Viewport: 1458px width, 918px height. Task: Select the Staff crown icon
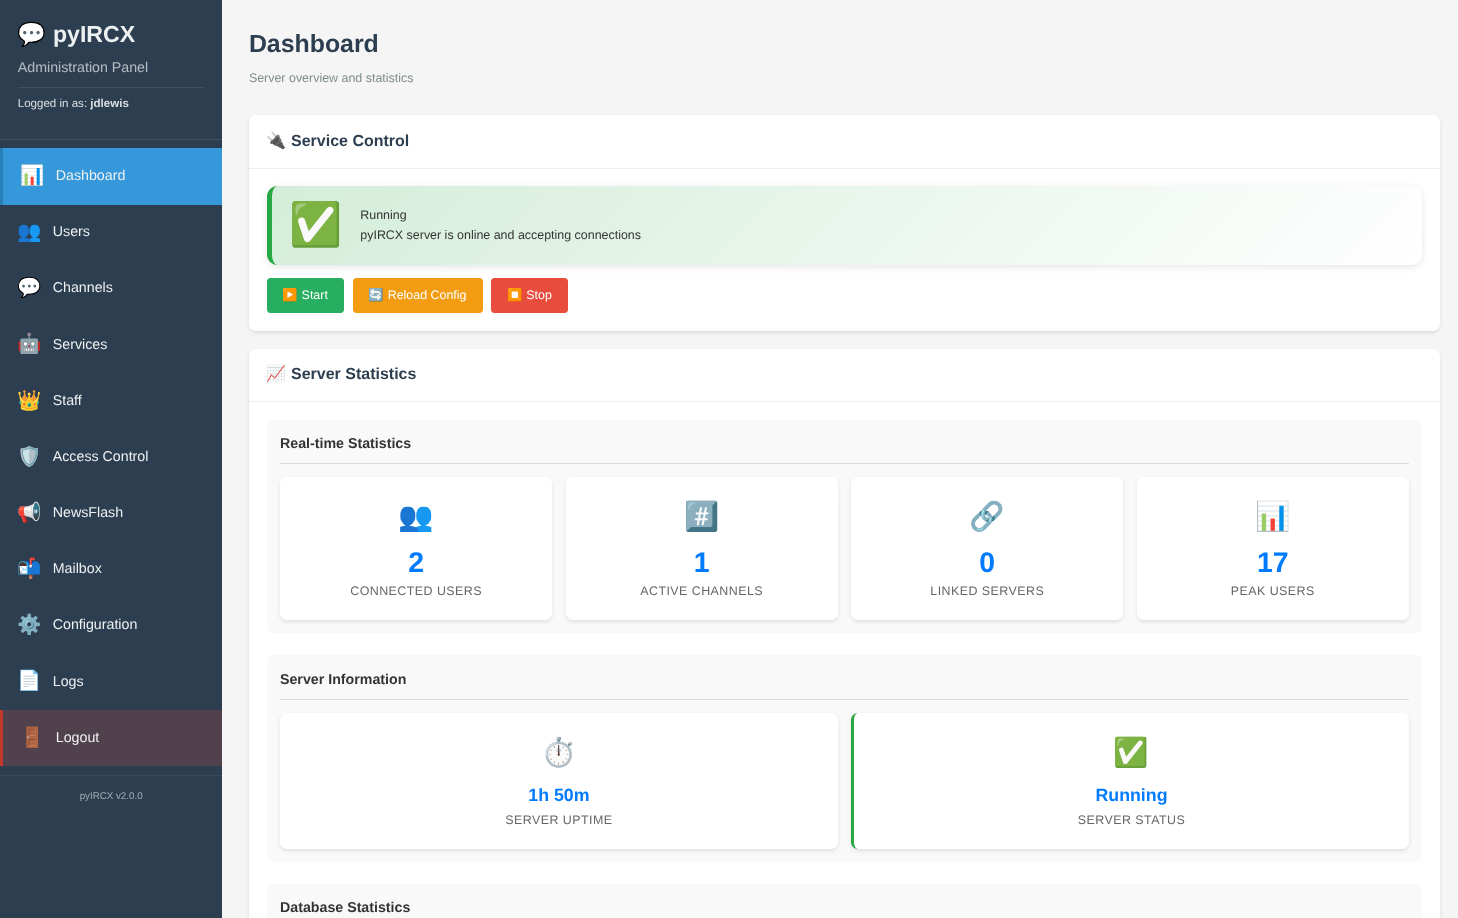[x=29, y=400]
